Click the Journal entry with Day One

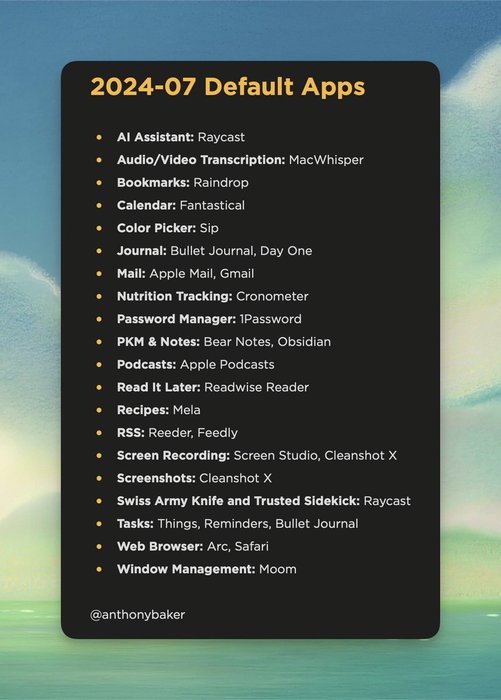(215, 251)
